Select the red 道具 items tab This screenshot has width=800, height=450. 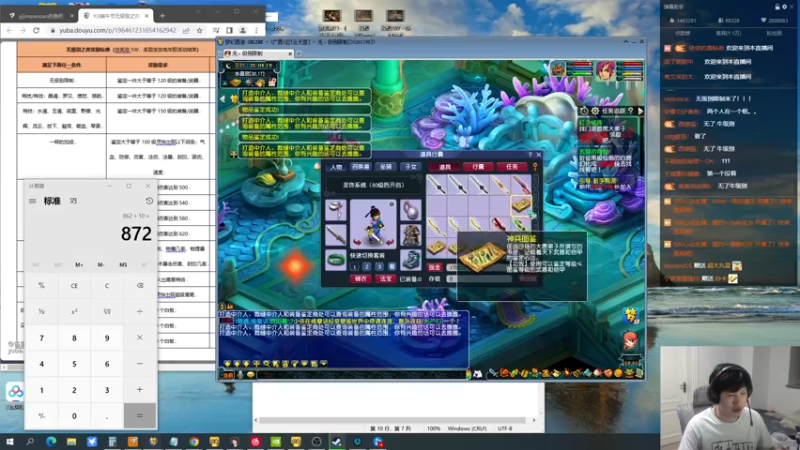click(445, 167)
